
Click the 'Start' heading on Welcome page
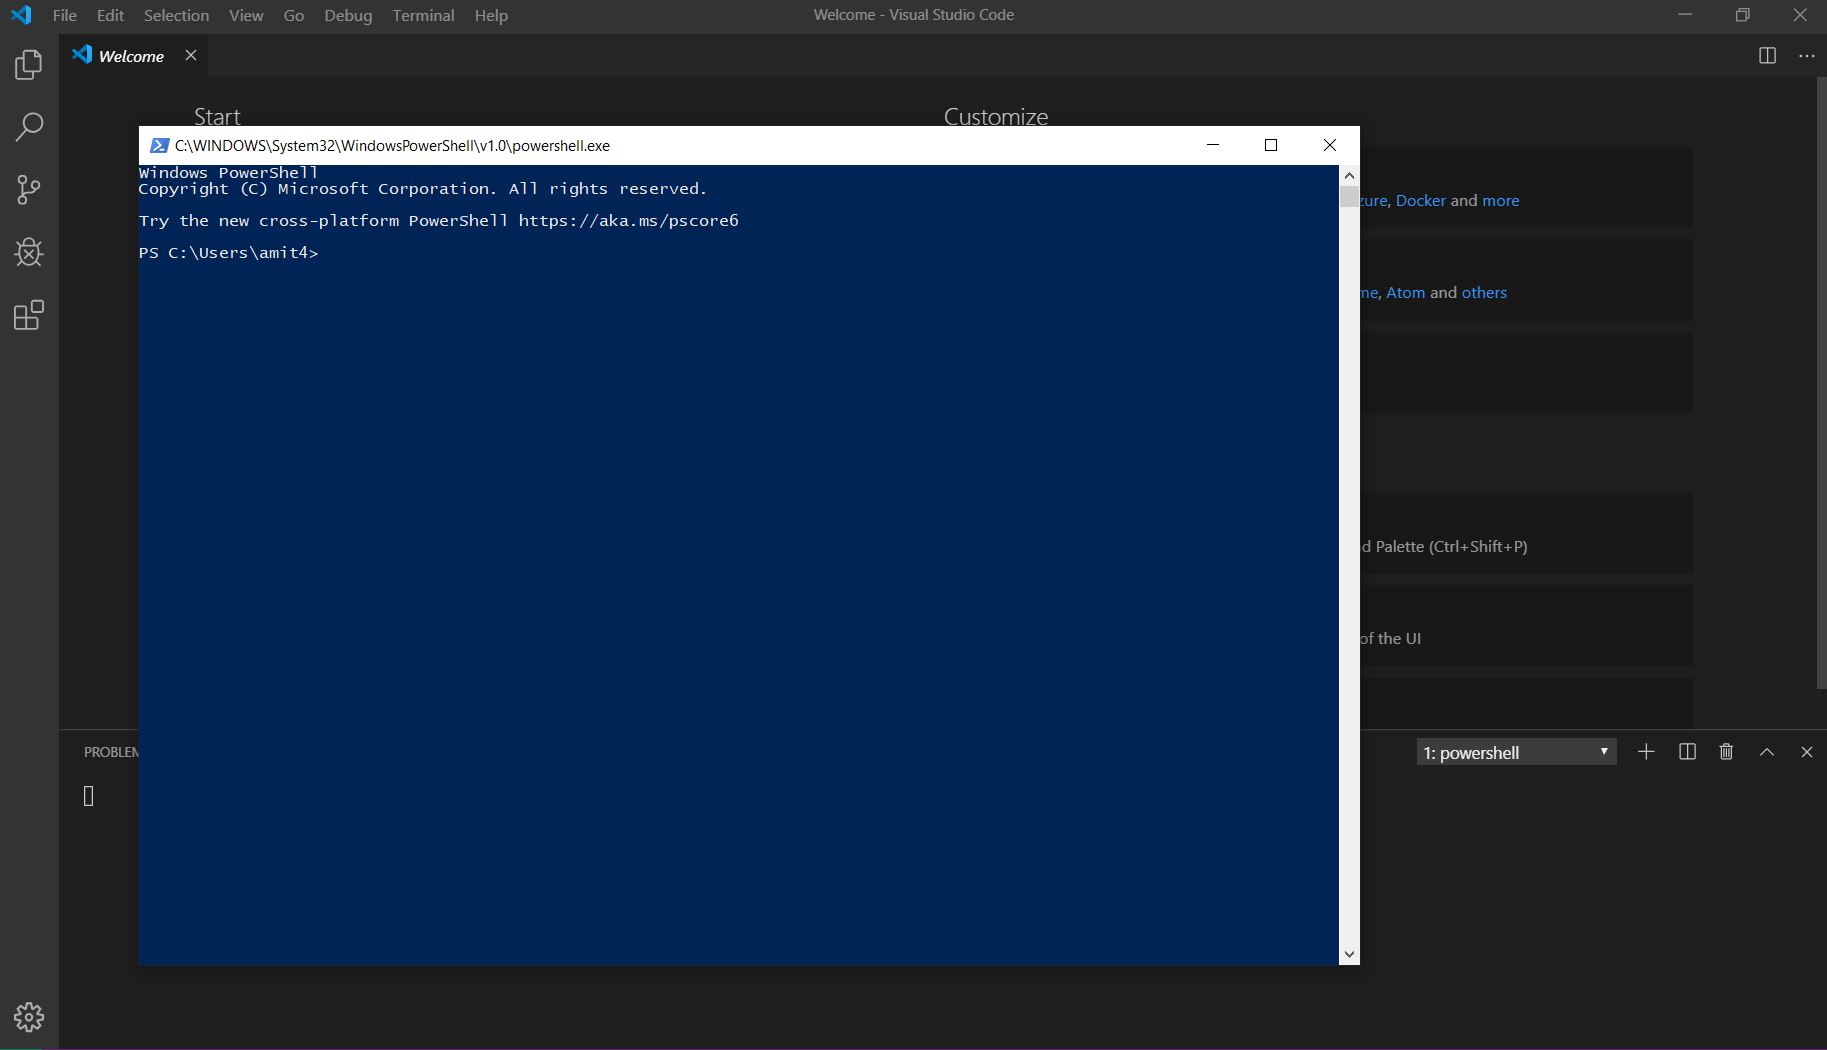point(217,116)
